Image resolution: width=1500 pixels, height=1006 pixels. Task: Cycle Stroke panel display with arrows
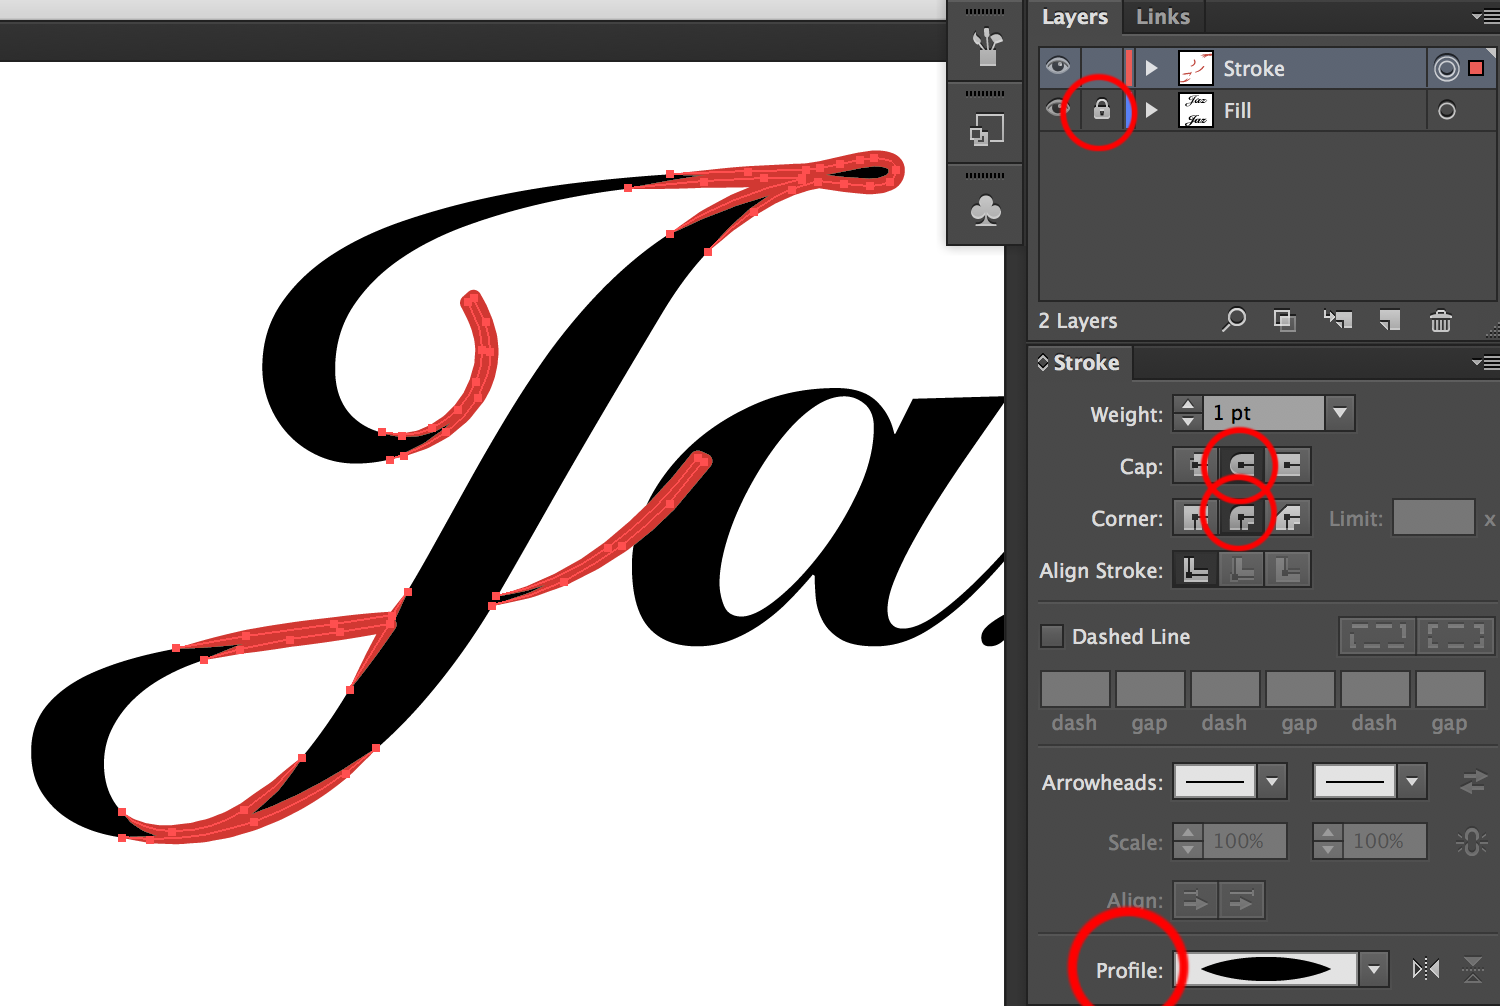coord(1043,362)
